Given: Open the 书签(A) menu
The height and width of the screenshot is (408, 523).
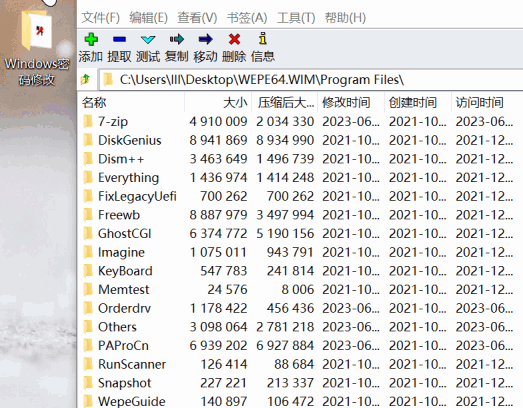Looking at the screenshot, I should coord(247,17).
